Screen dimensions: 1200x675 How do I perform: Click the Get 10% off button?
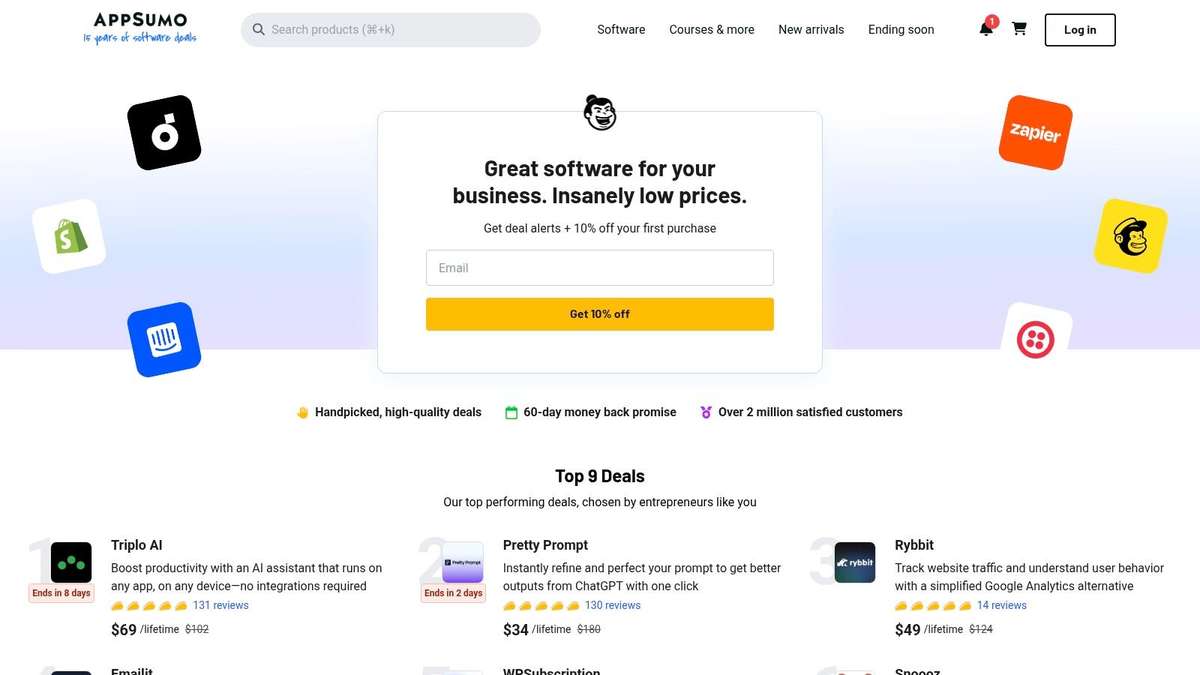pyautogui.click(x=599, y=313)
